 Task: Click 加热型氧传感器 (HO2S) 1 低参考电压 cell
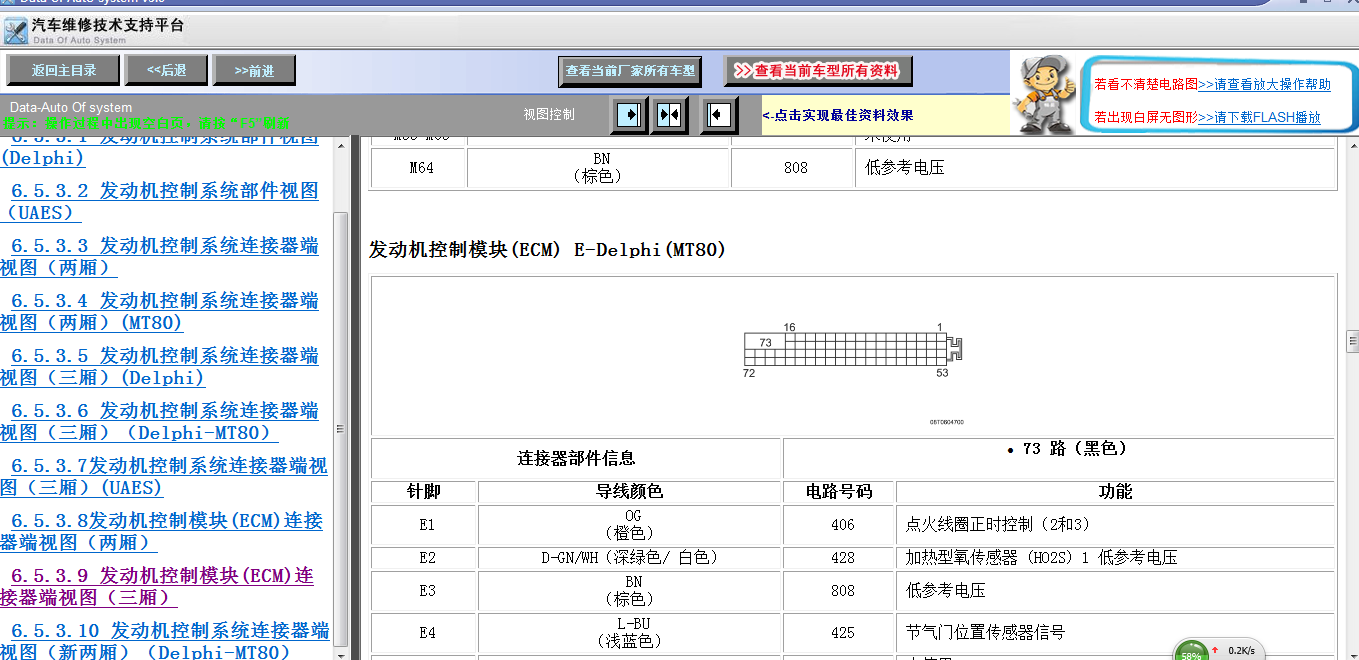coord(1115,558)
